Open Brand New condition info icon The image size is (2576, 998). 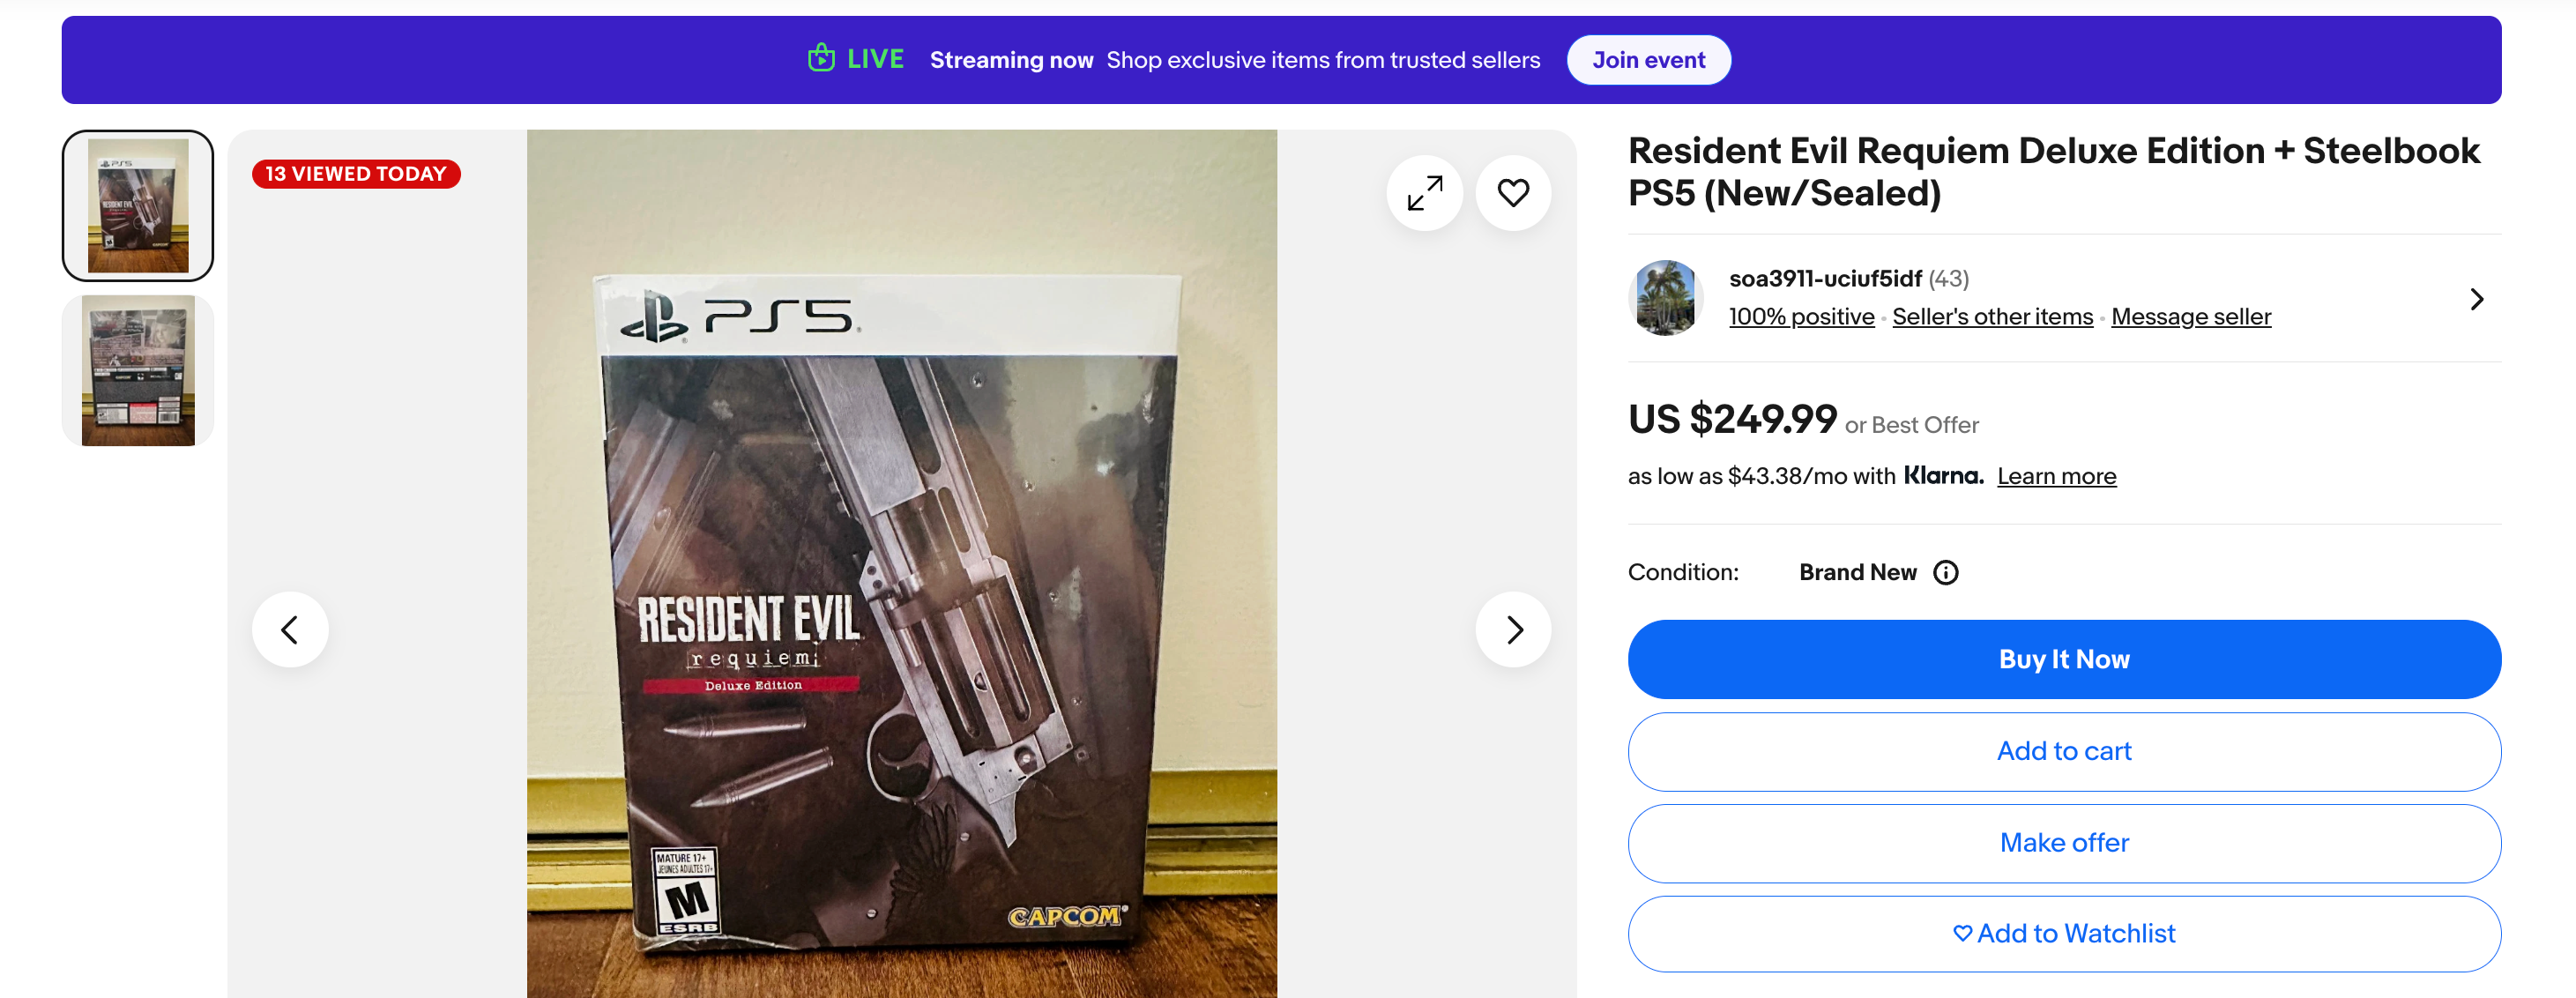(1945, 573)
